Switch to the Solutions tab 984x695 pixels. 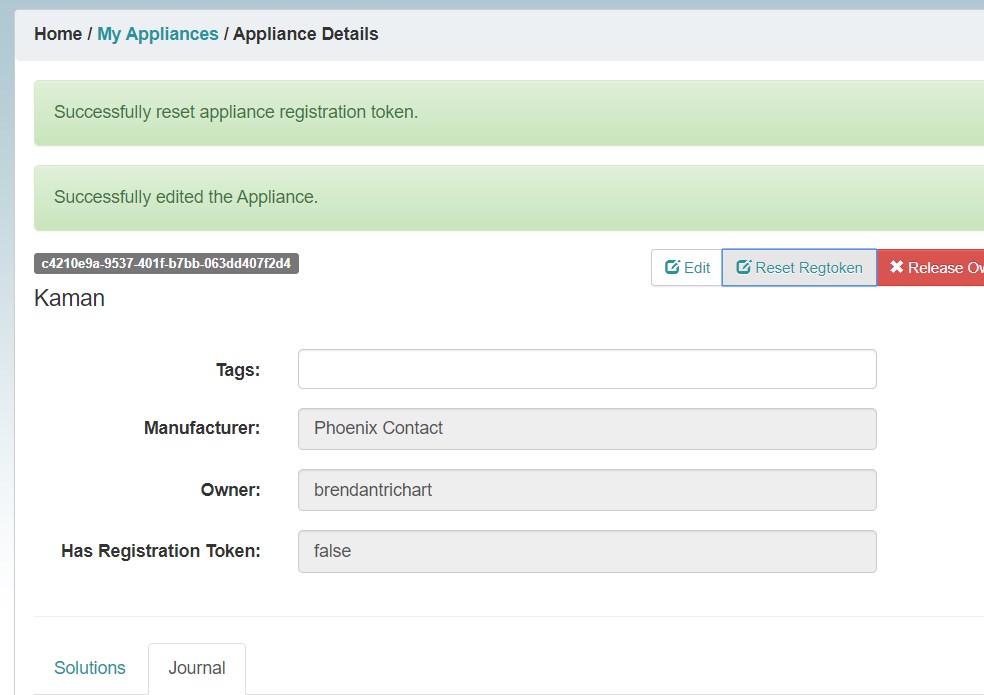click(90, 668)
